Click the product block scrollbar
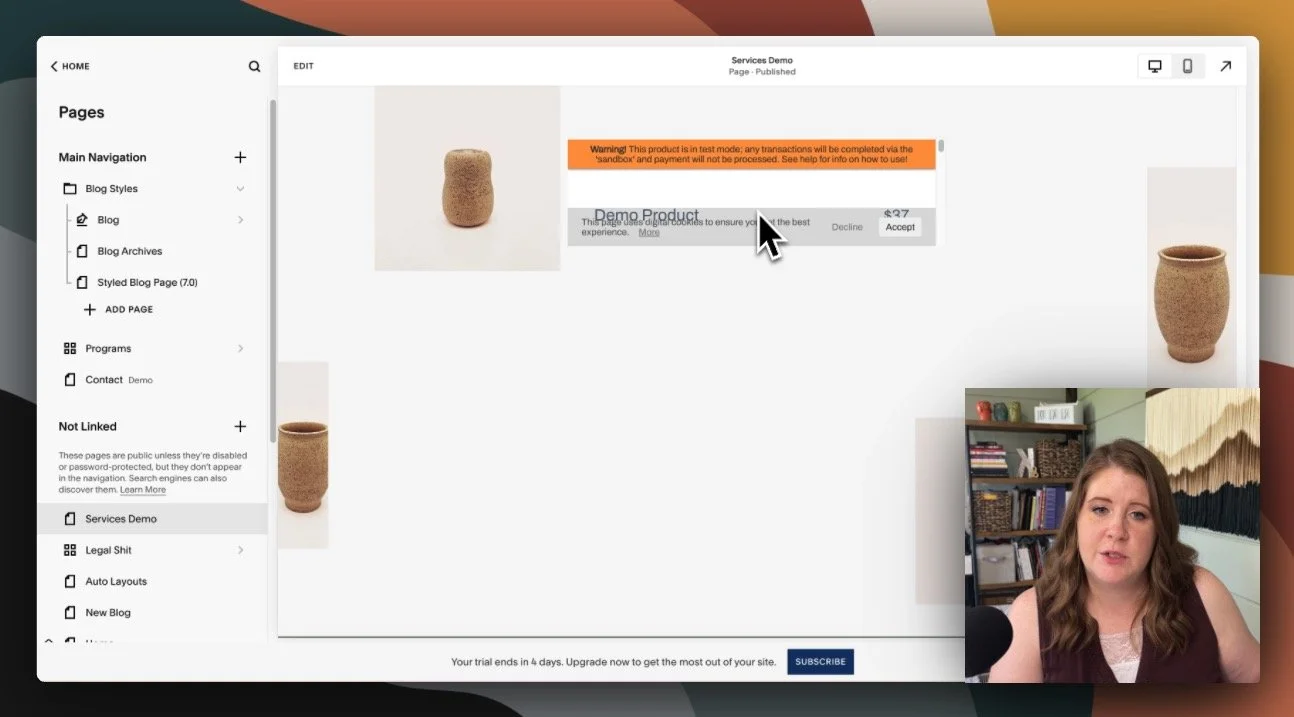Screen dimensions: 1294x717 point(941,147)
